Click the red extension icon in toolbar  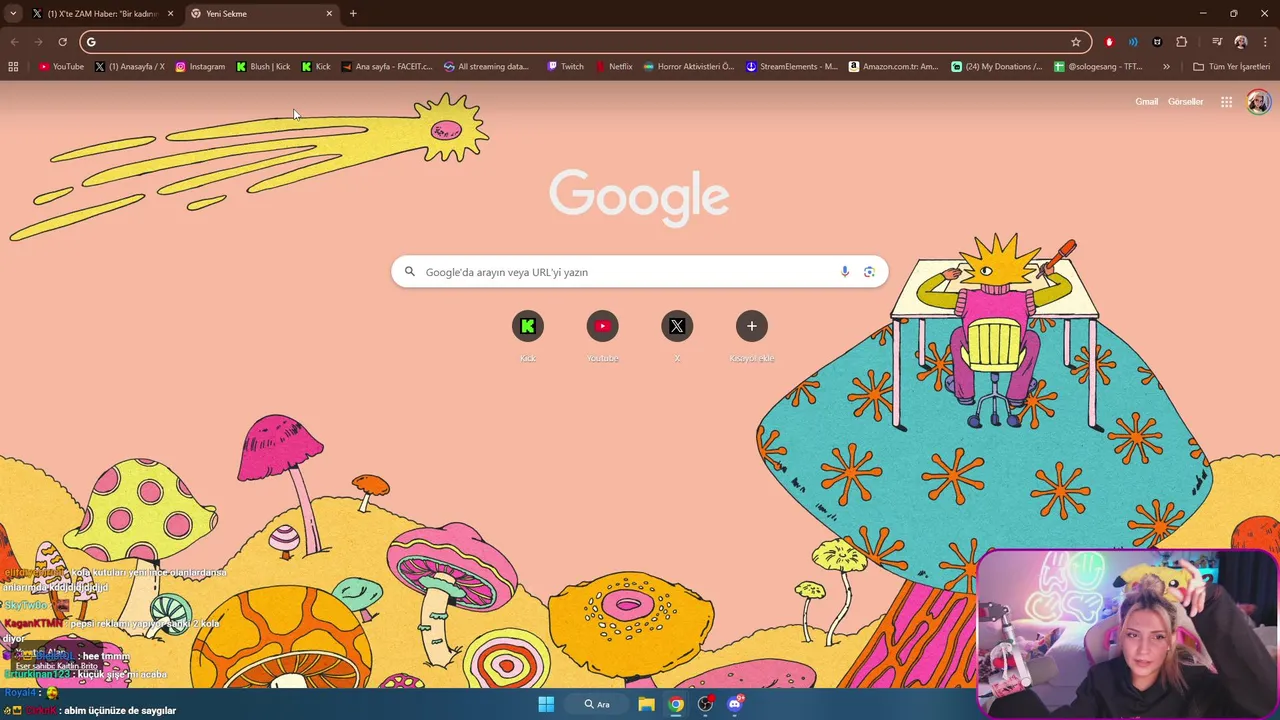[1109, 42]
